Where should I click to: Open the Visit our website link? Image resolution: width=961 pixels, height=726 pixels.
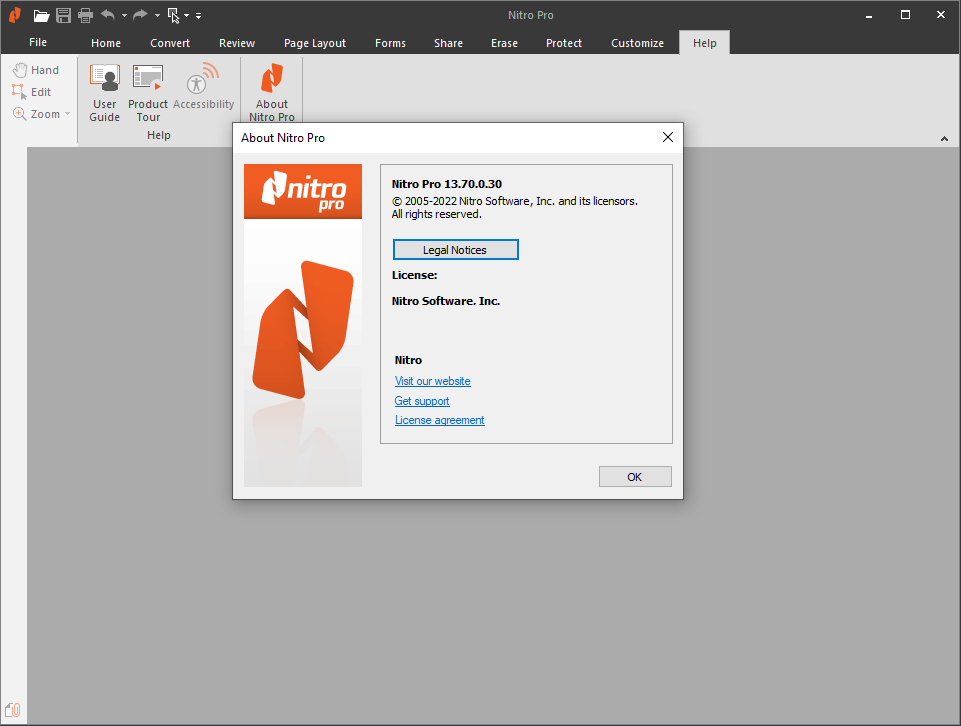pyautogui.click(x=433, y=381)
